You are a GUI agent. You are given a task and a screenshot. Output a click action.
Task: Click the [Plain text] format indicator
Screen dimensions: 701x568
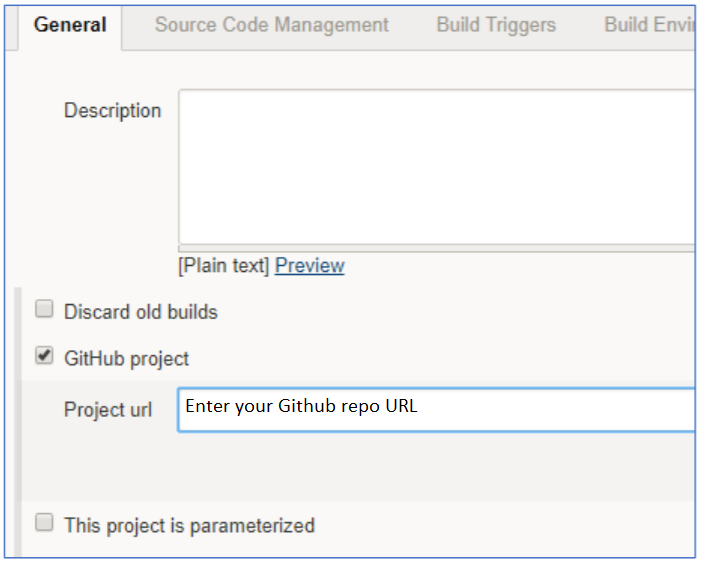point(224,265)
